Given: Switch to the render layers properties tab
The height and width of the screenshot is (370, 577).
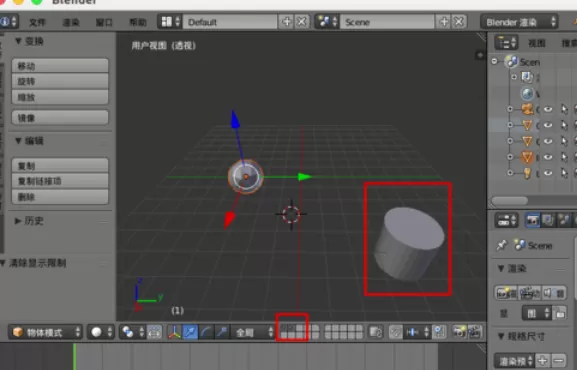Looking at the screenshot, I should 548,220.
